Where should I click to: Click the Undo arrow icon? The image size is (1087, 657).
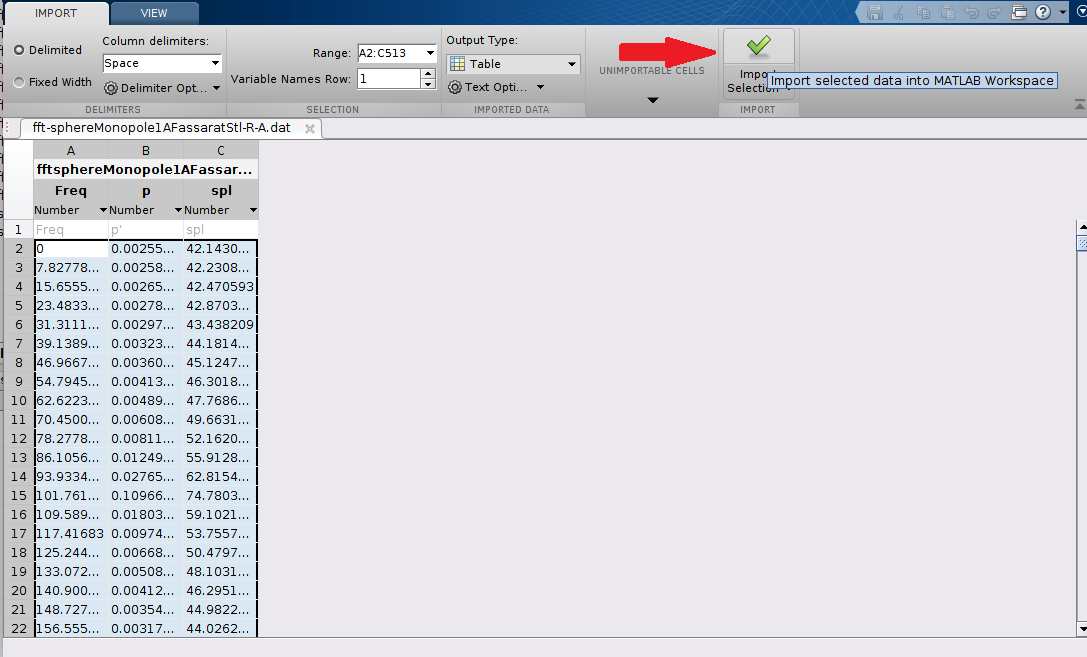tap(971, 12)
